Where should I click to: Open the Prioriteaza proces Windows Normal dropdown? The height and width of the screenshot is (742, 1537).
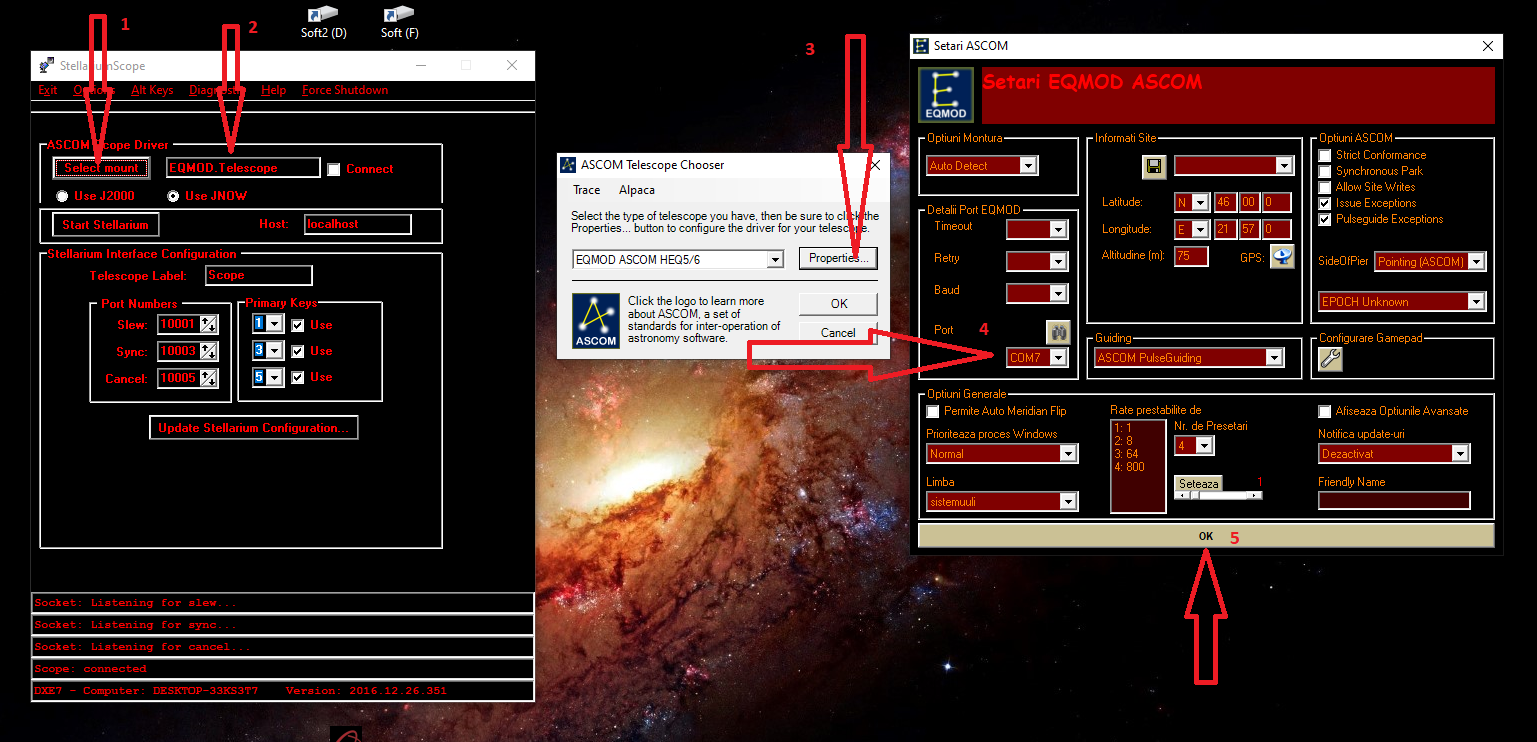1069,454
